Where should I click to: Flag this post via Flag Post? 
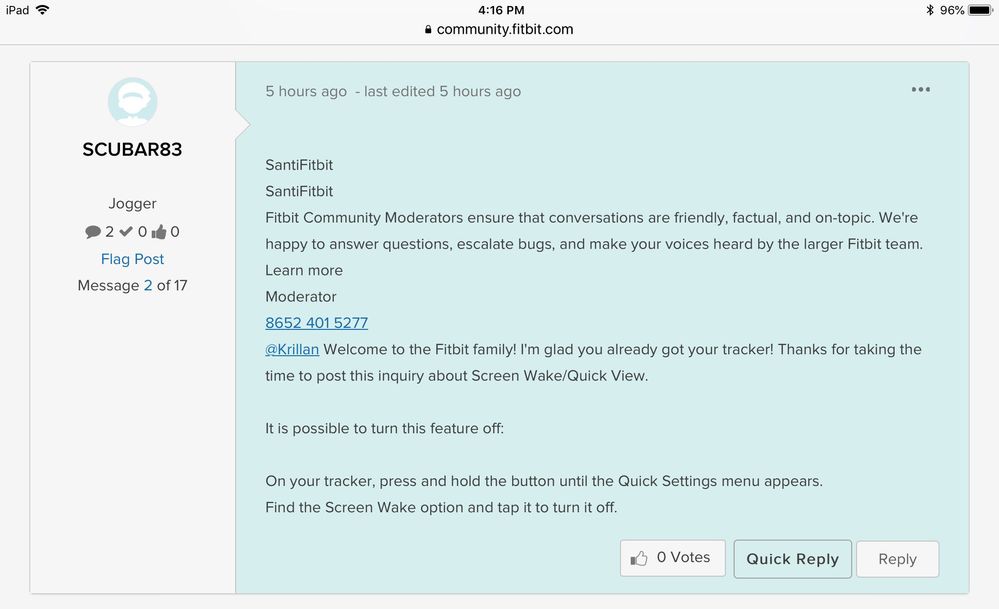[133, 259]
